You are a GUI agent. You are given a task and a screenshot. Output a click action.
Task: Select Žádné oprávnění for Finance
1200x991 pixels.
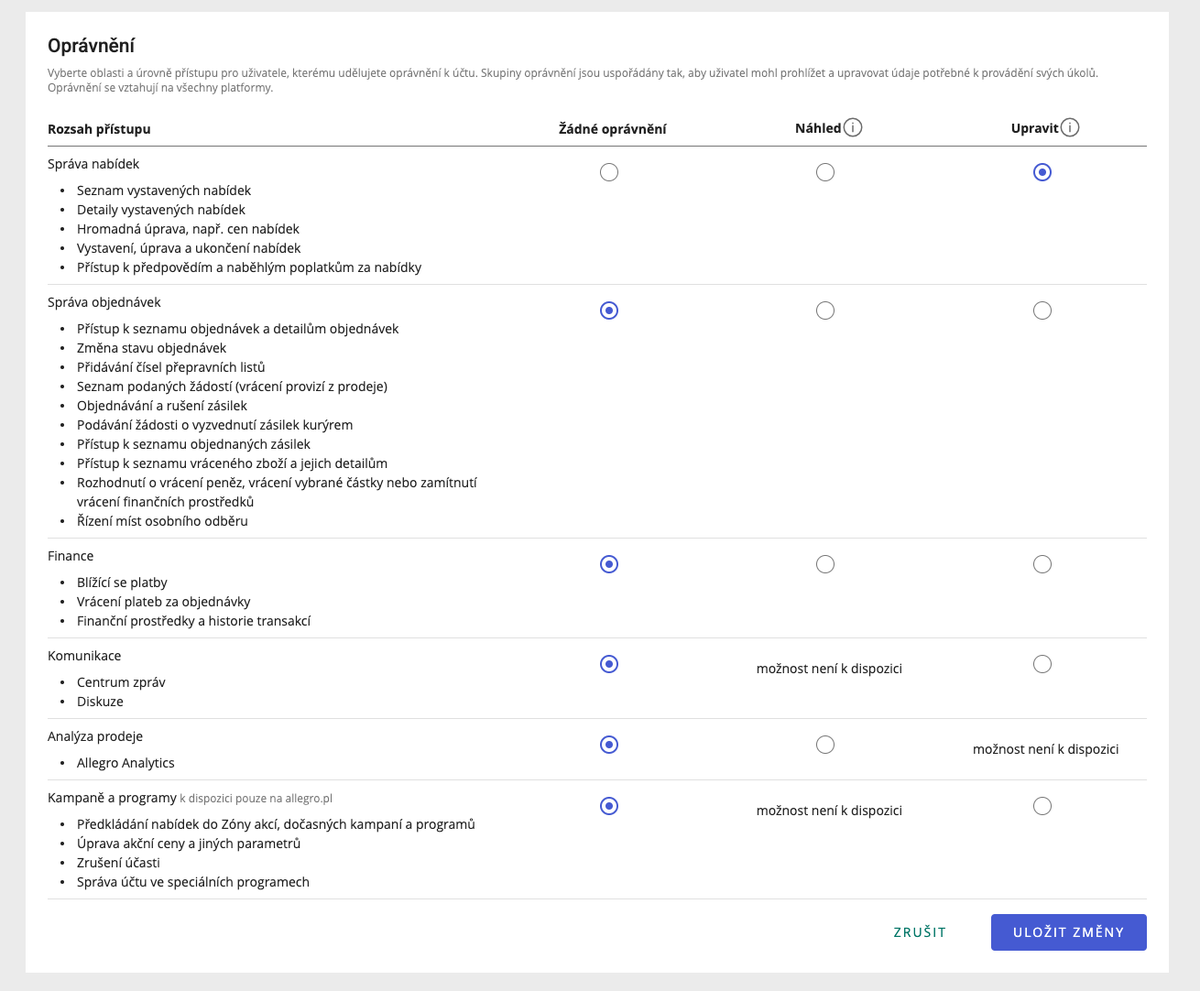[609, 565]
